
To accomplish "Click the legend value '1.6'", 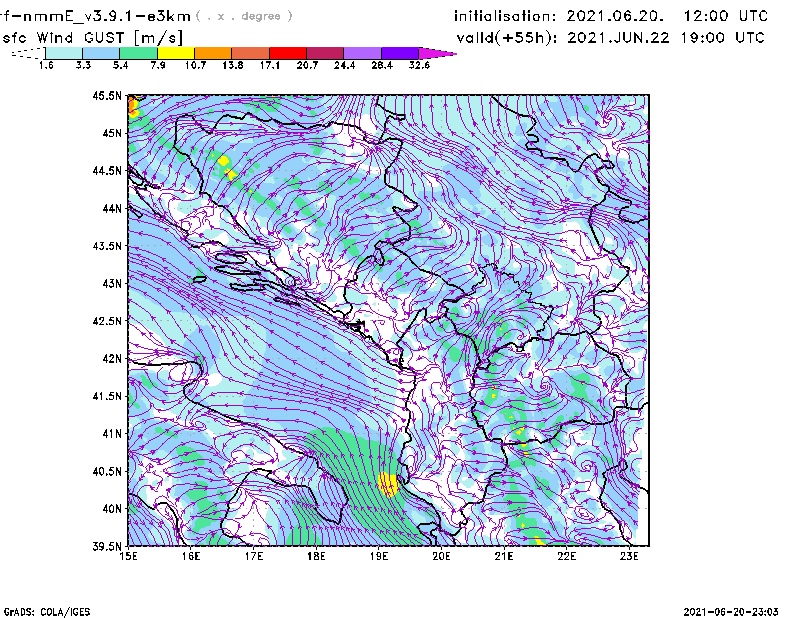I will 46,65.
